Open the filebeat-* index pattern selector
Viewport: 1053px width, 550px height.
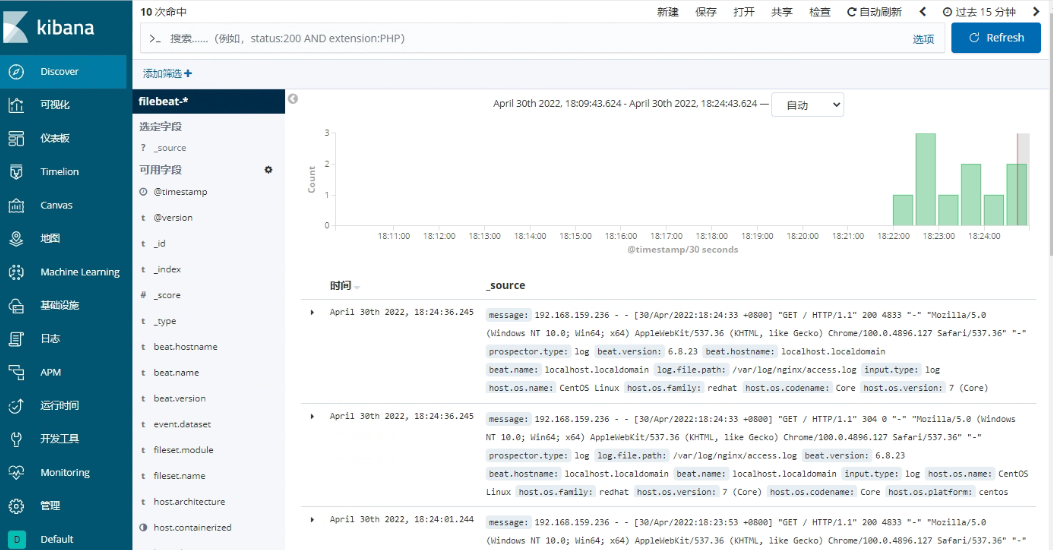click(208, 101)
